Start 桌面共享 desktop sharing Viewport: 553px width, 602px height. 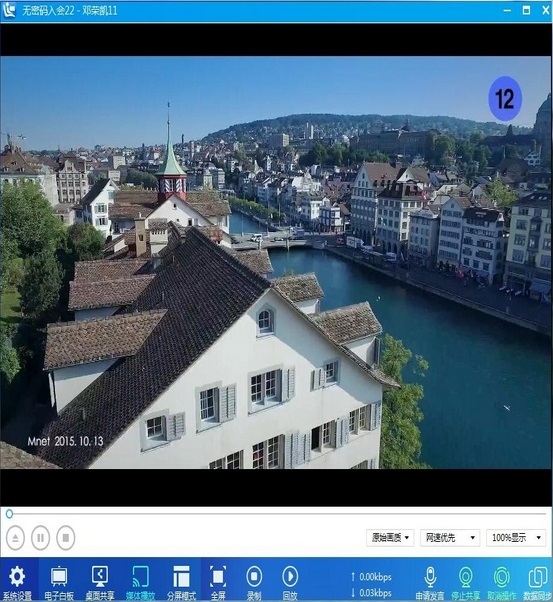tap(100, 576)
